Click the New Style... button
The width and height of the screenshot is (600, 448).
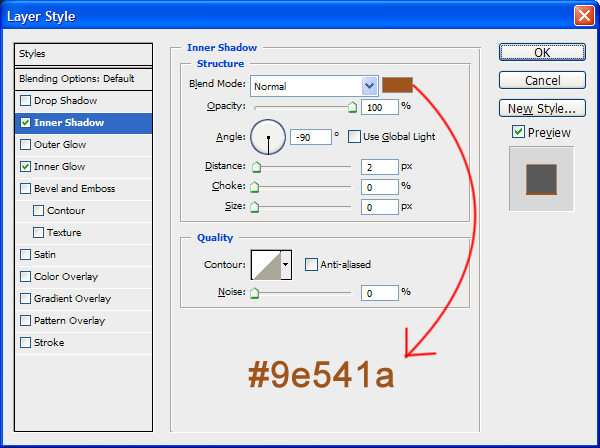point(542,108)
